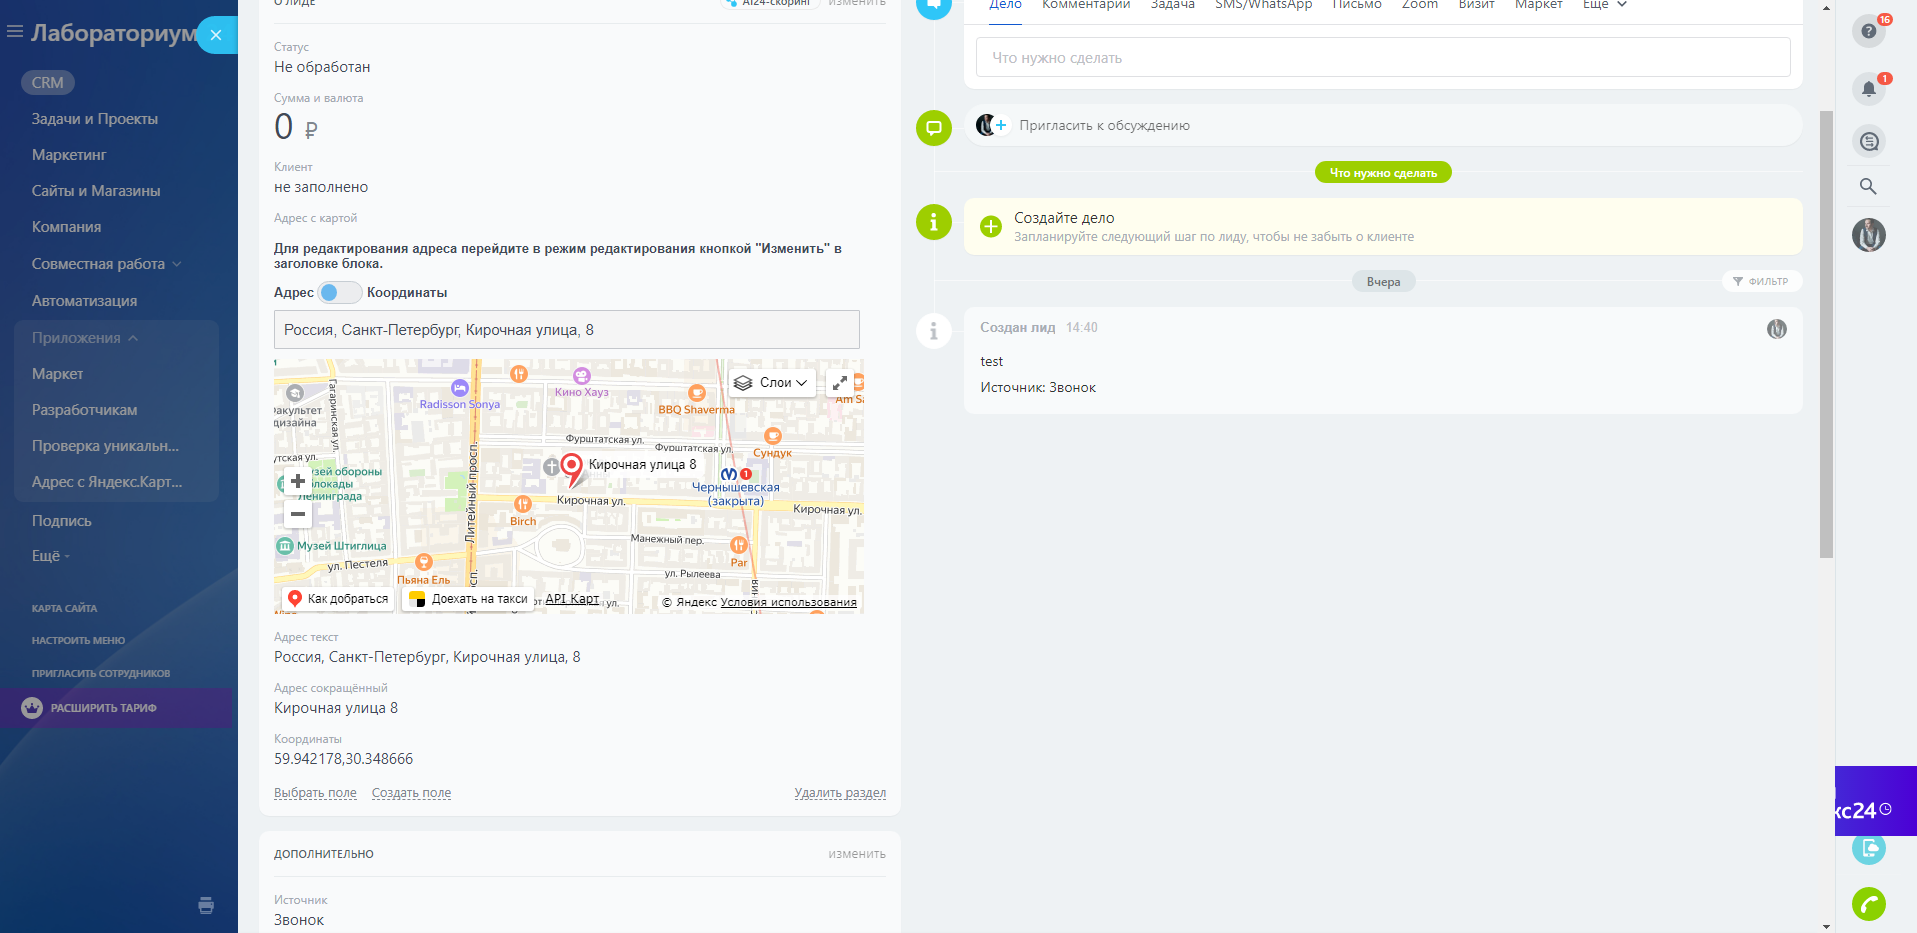Open the Слои map layers dropdown

[771, 383]
